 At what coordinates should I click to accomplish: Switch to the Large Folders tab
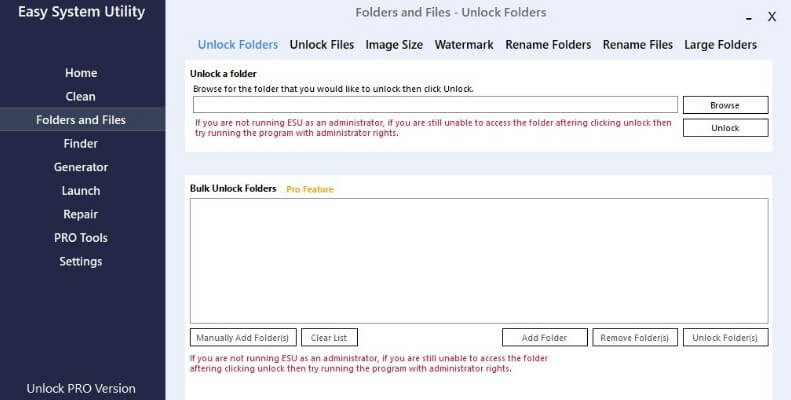coord(720,44)
